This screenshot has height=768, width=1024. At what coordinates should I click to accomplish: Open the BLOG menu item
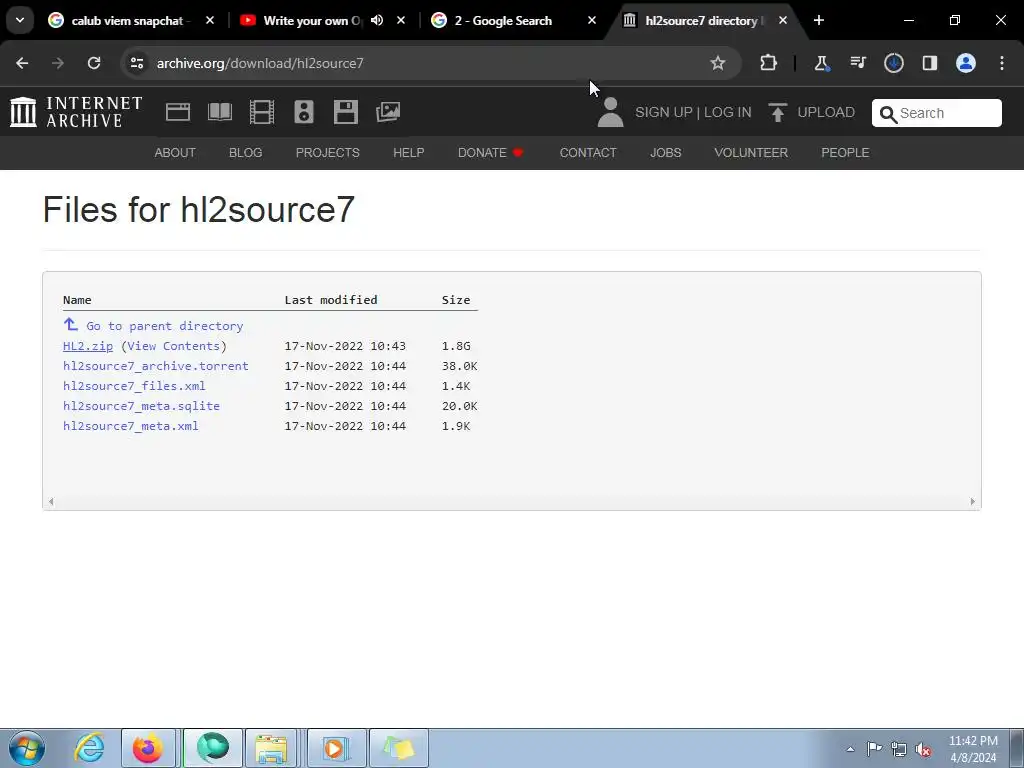pos(246,153)
